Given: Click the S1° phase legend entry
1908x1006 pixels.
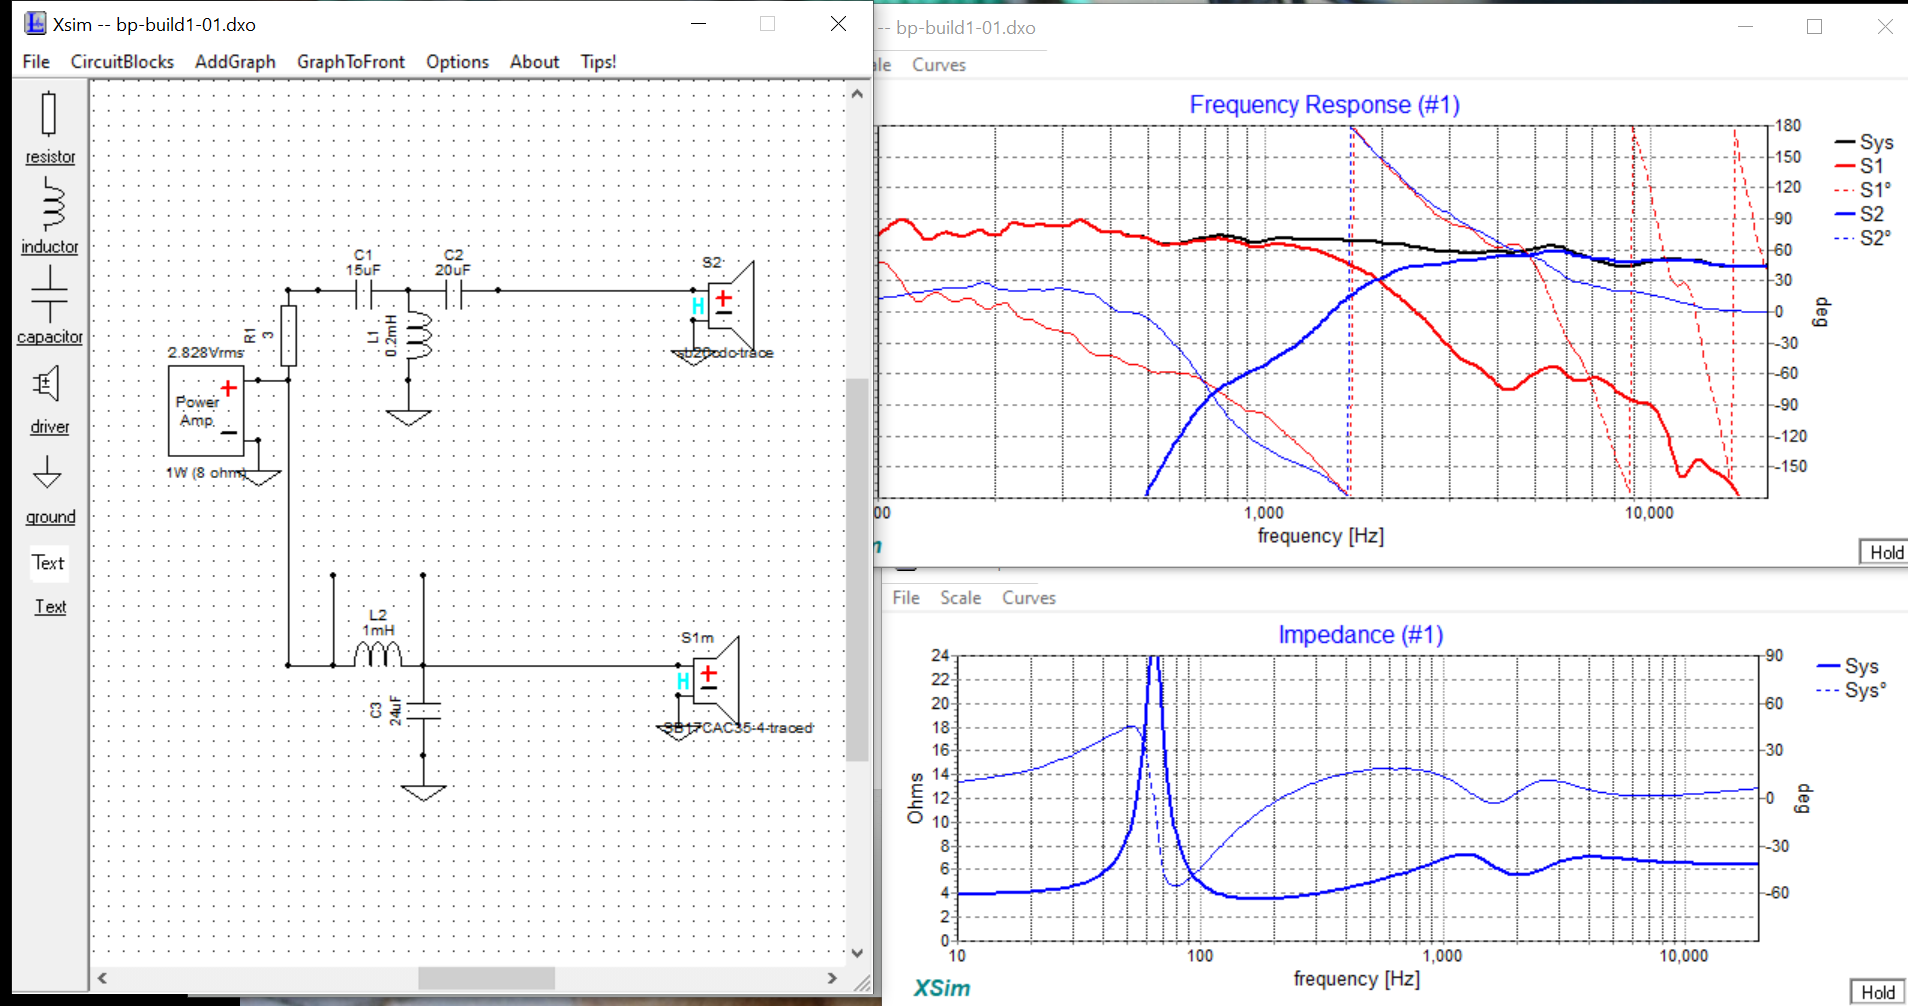Looking at the screenshot, I should [x=1864, y=190].
